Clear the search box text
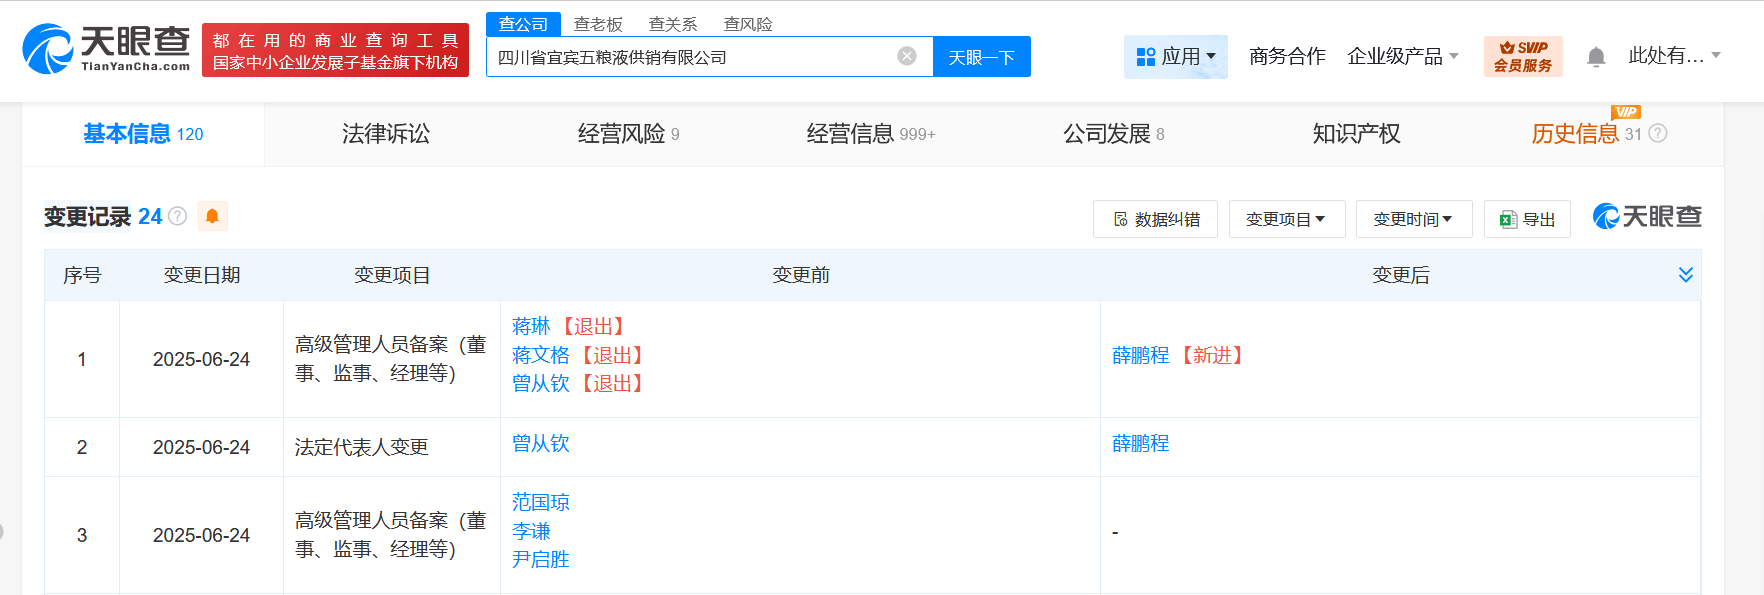Screen dimensions: 1764x595 (x=907, y=56)
